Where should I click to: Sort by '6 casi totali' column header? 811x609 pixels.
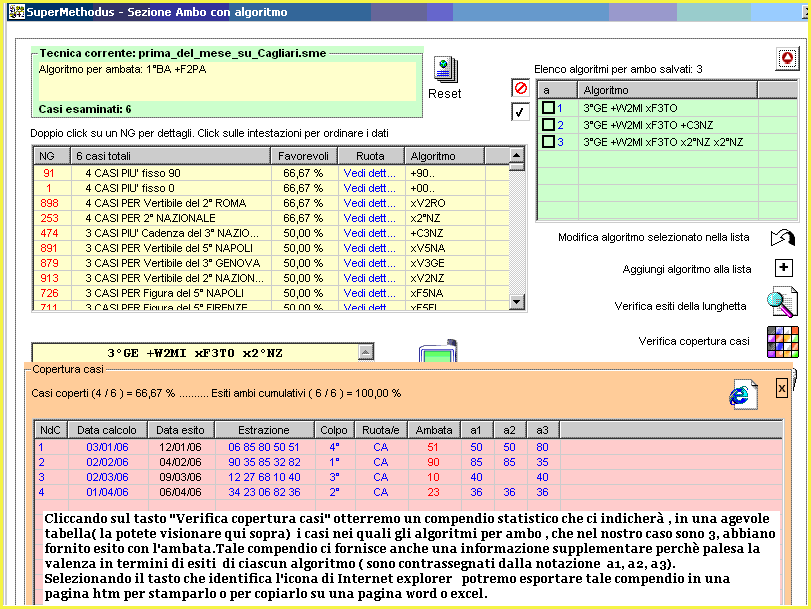pyautogui.click(x=170, y=156)
